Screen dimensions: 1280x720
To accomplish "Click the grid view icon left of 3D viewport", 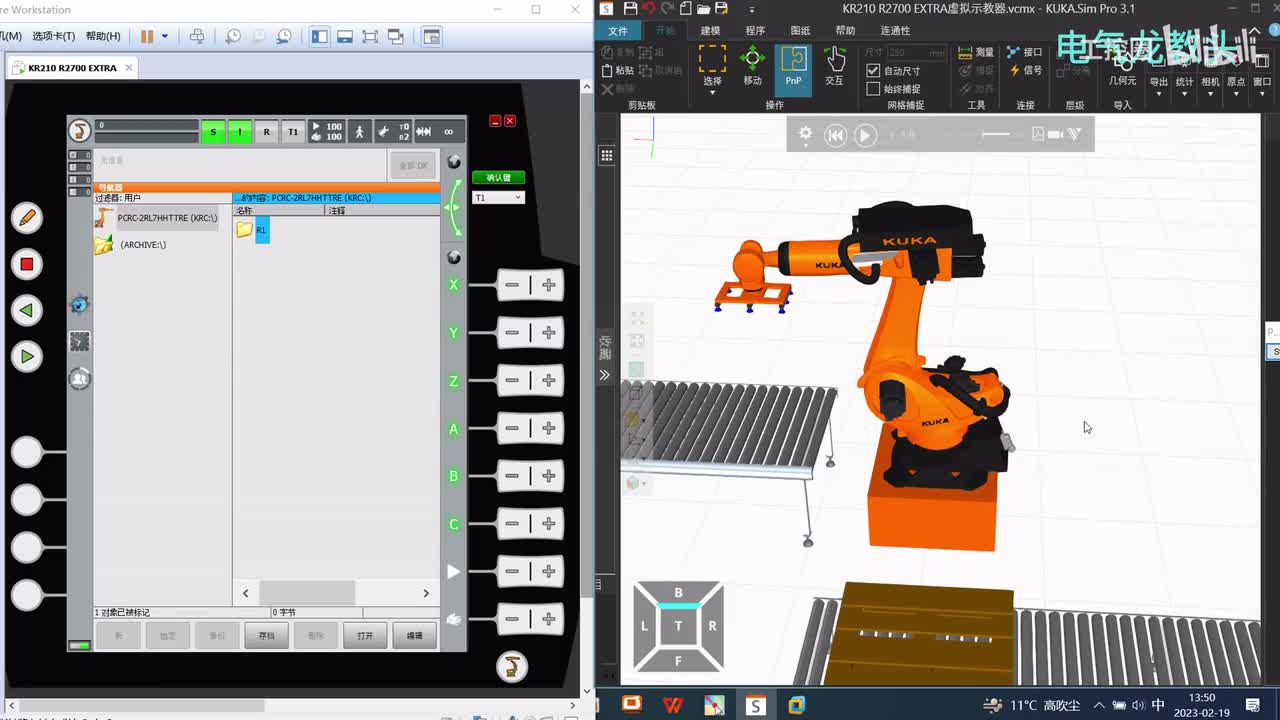I will click(x=607, y=155).
